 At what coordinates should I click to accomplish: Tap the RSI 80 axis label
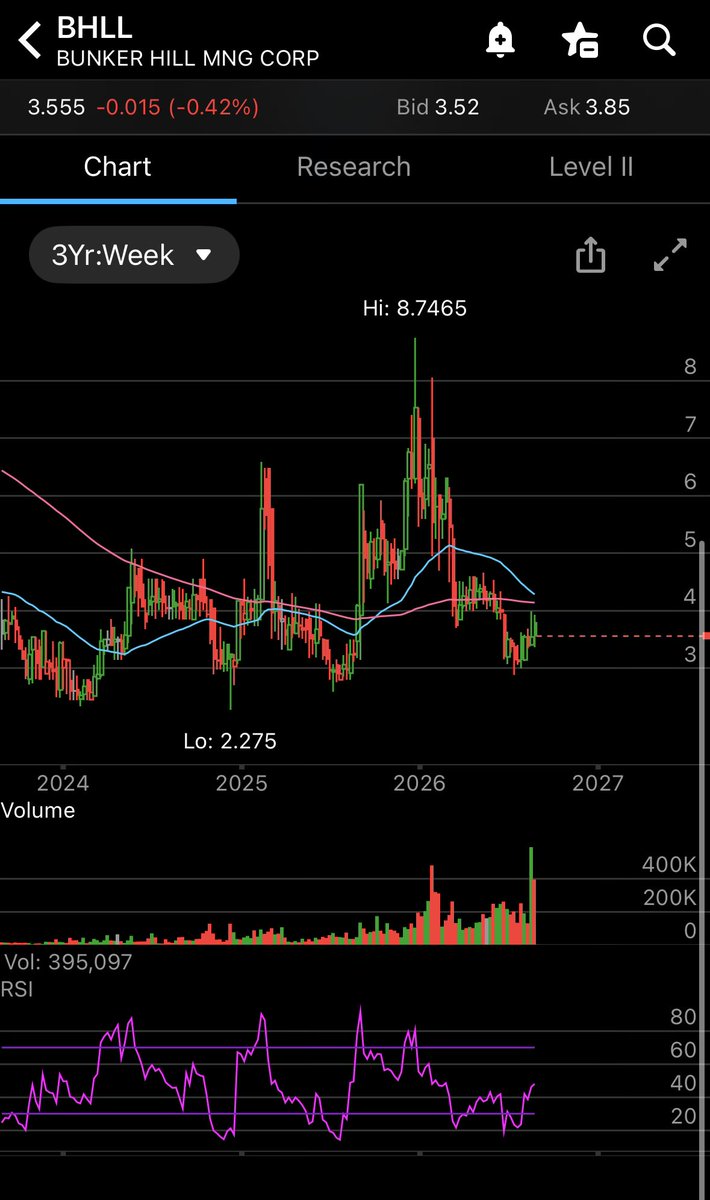683,1018
